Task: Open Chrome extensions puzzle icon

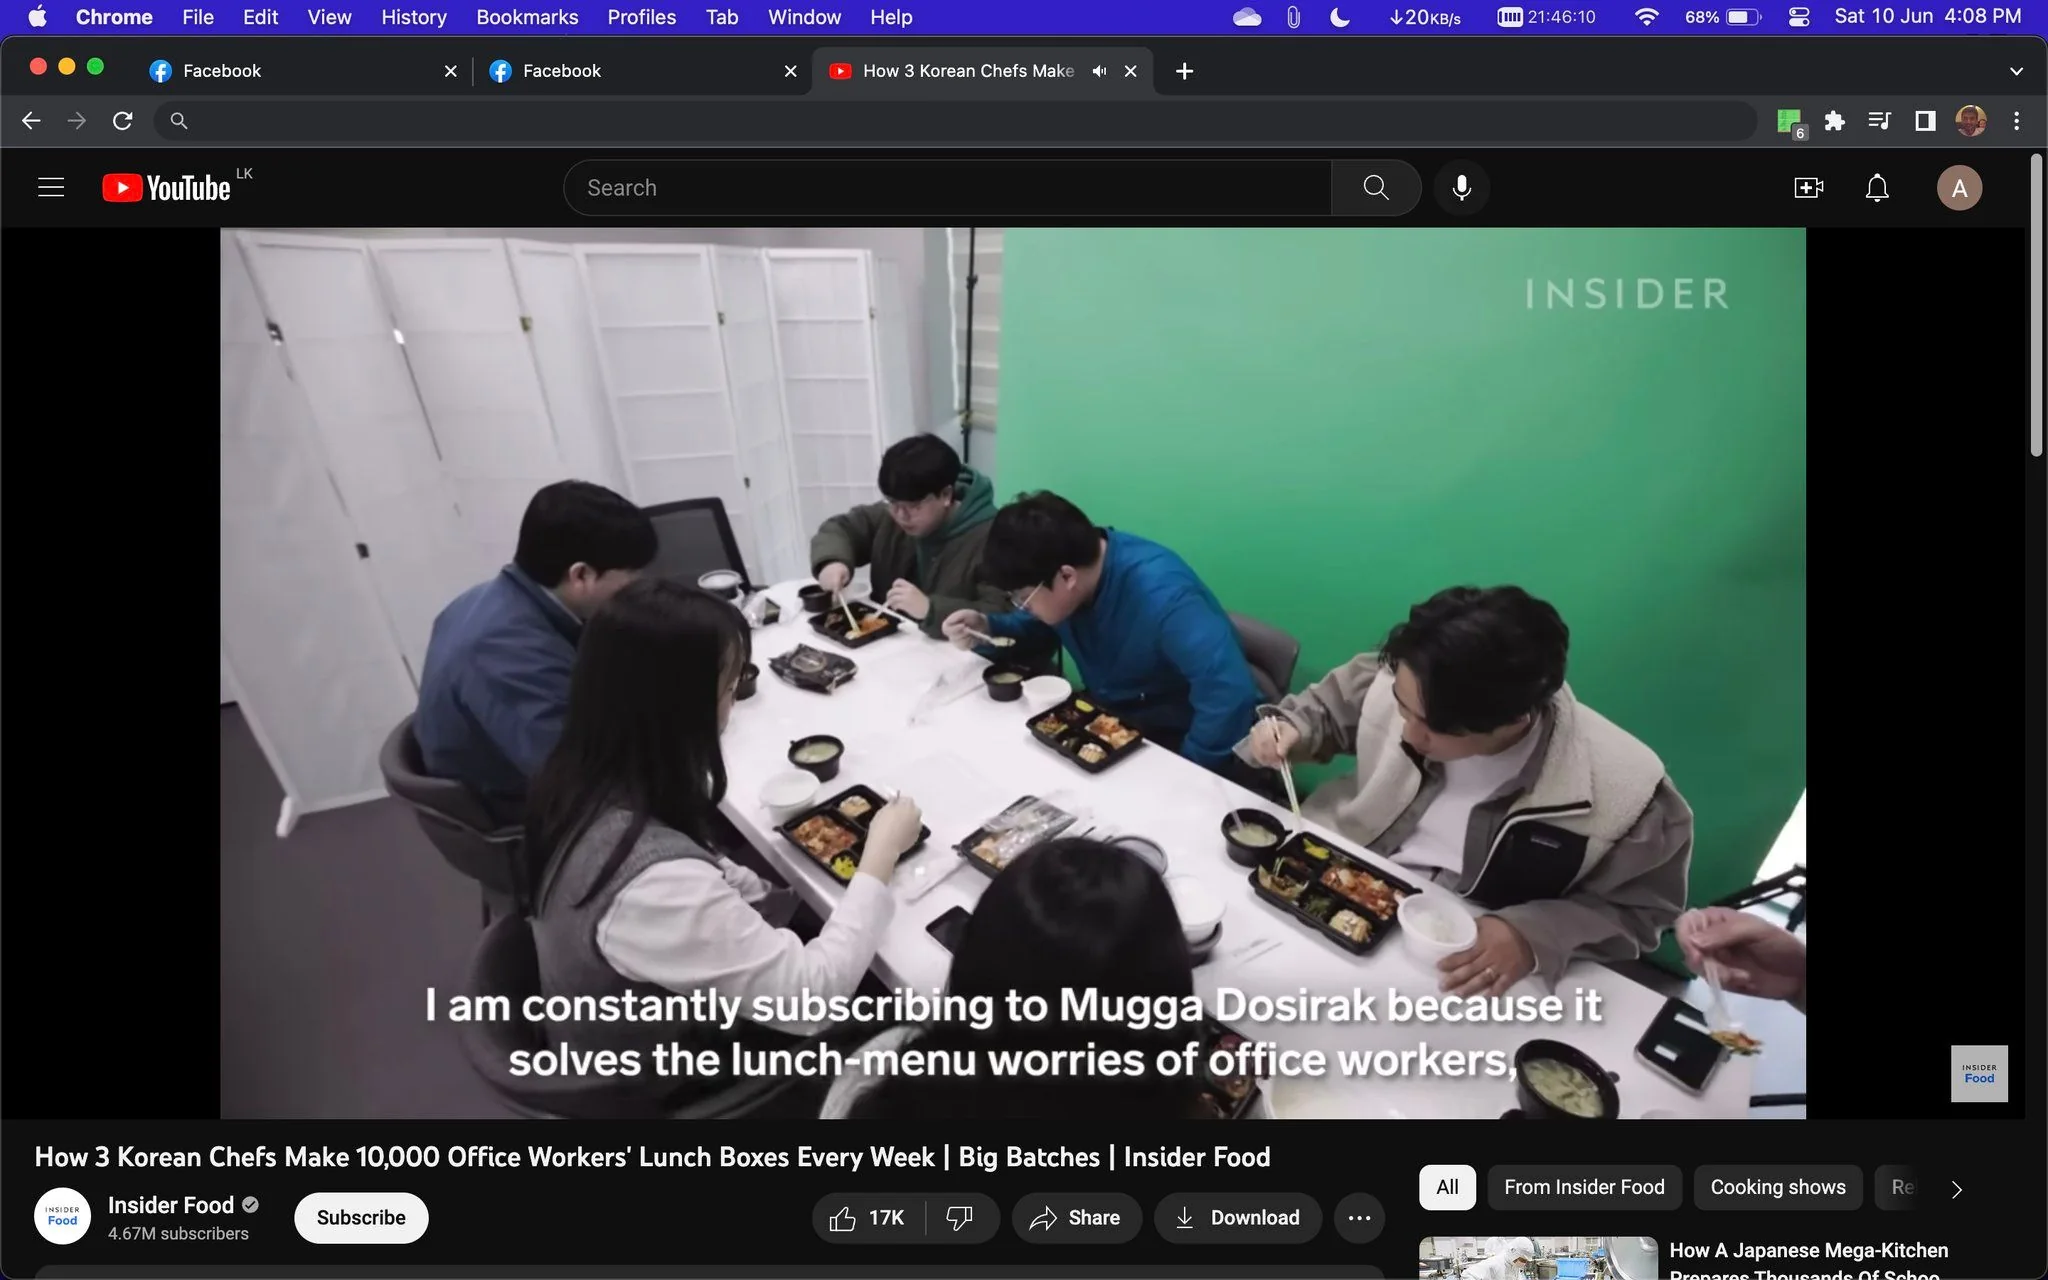Action: click(x=1834, y=121)
